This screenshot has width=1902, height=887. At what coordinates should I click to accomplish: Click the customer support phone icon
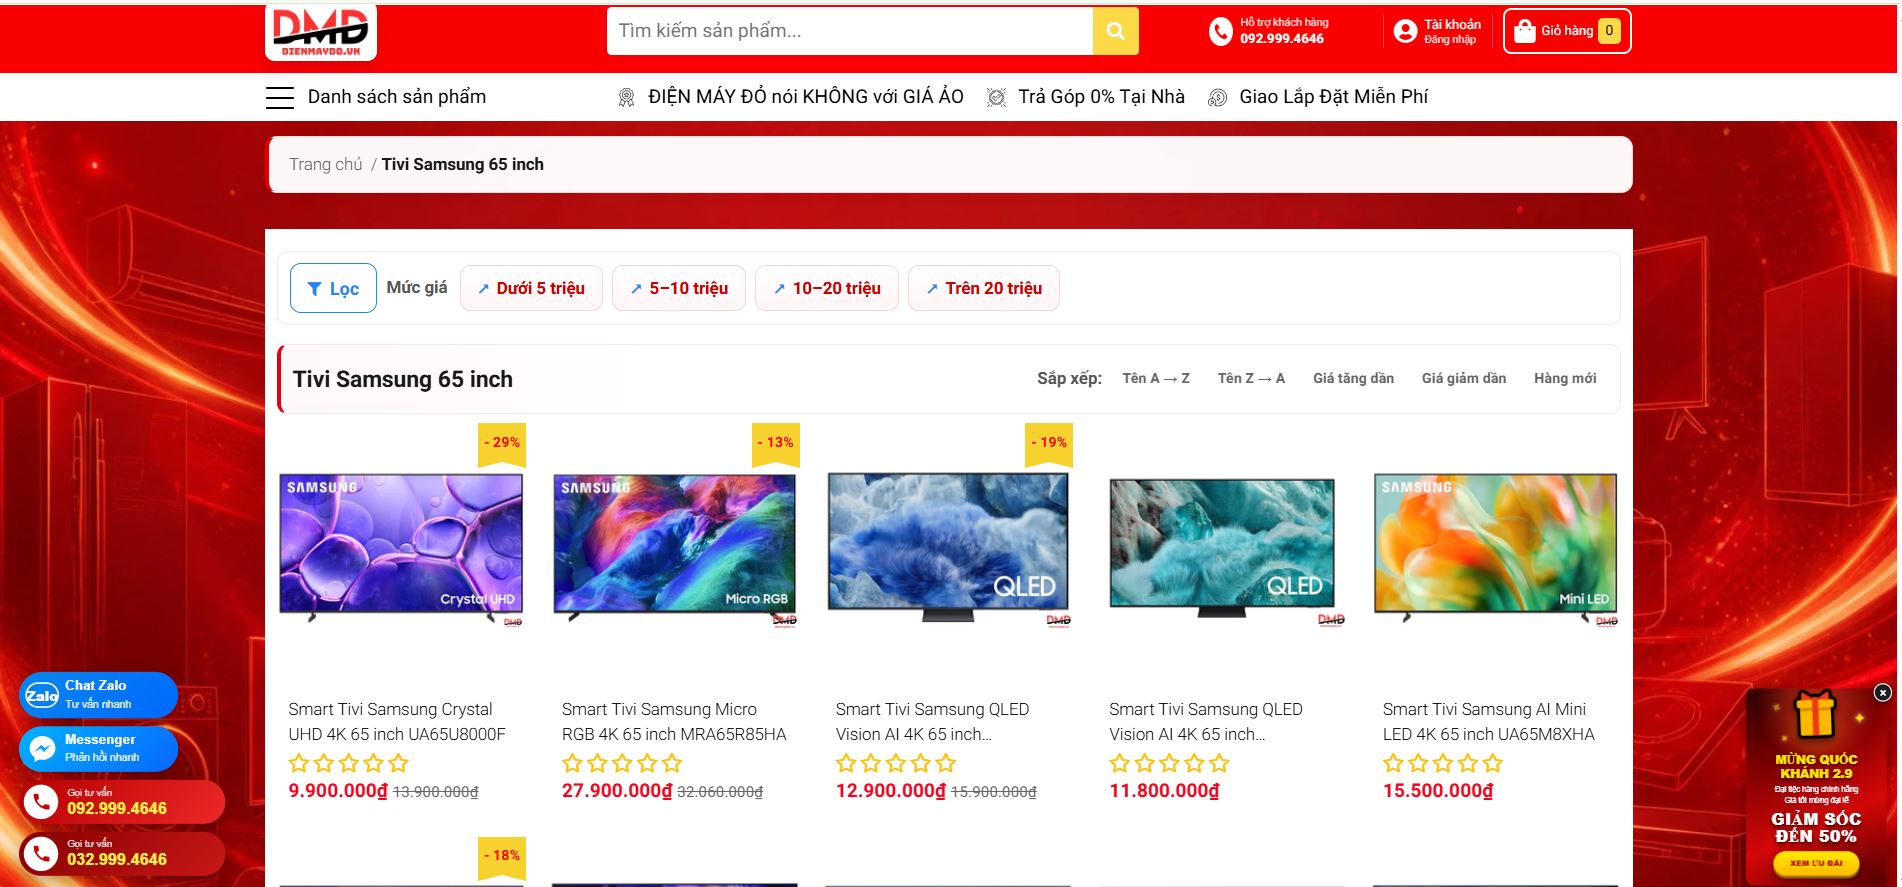click(1220, 32)
